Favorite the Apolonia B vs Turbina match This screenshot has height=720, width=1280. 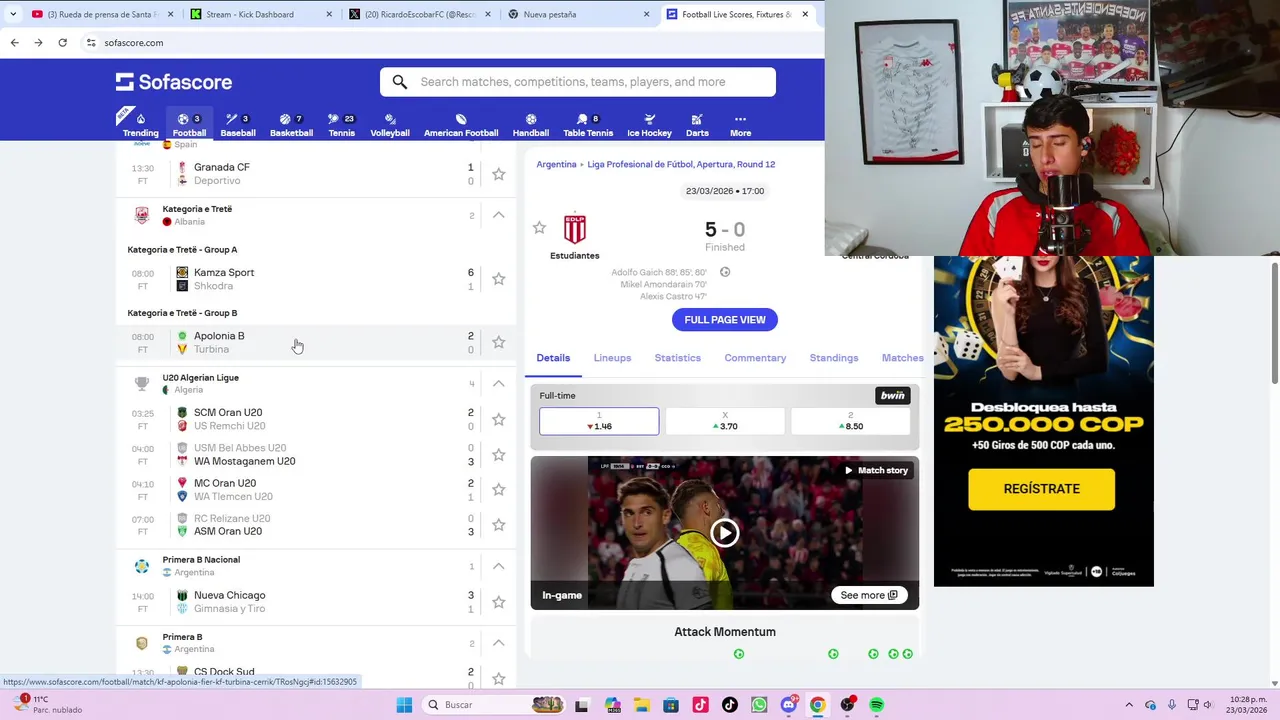coord(499,342)
